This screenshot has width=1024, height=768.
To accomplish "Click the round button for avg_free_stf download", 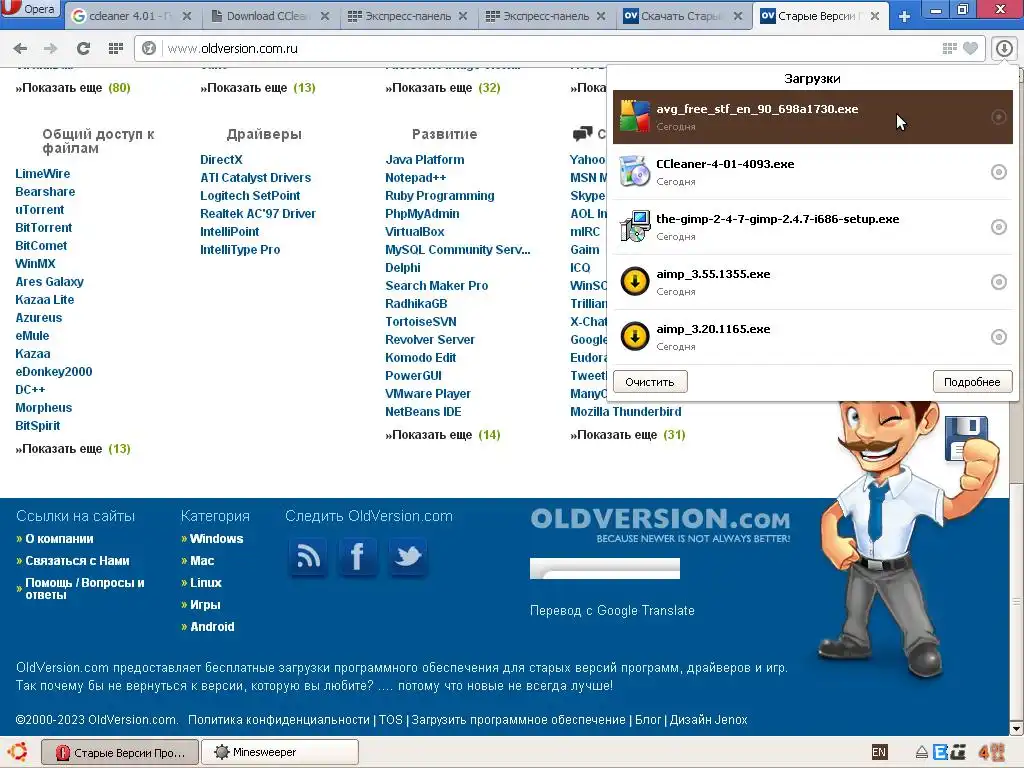I will [x=999, y=117].
